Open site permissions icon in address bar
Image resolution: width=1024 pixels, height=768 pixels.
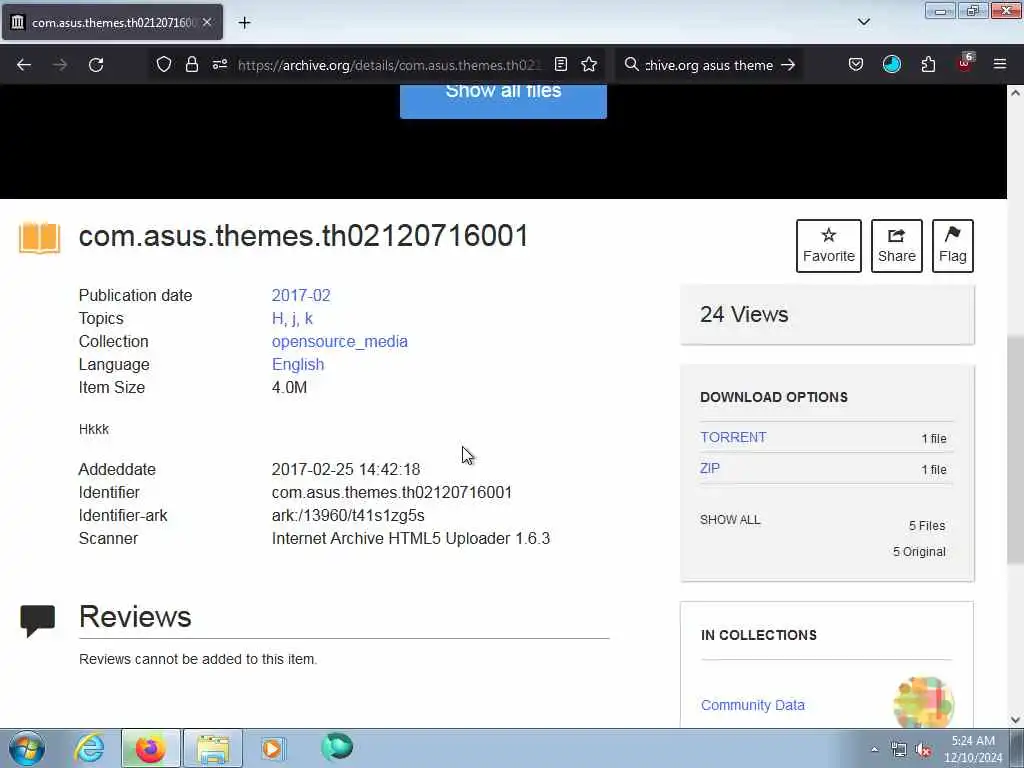click(x=220, y=64)
